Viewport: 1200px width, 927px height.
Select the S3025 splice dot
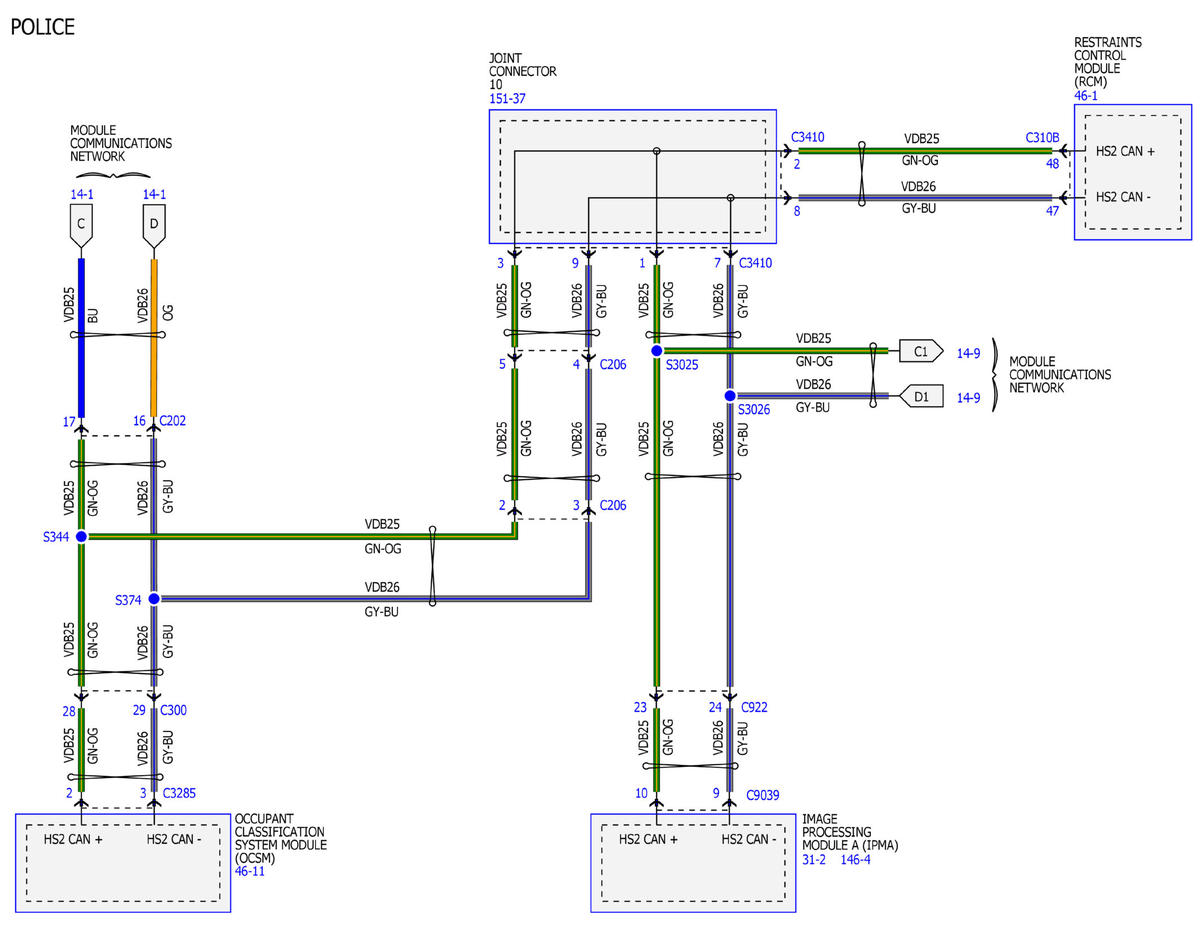point(657,351)
